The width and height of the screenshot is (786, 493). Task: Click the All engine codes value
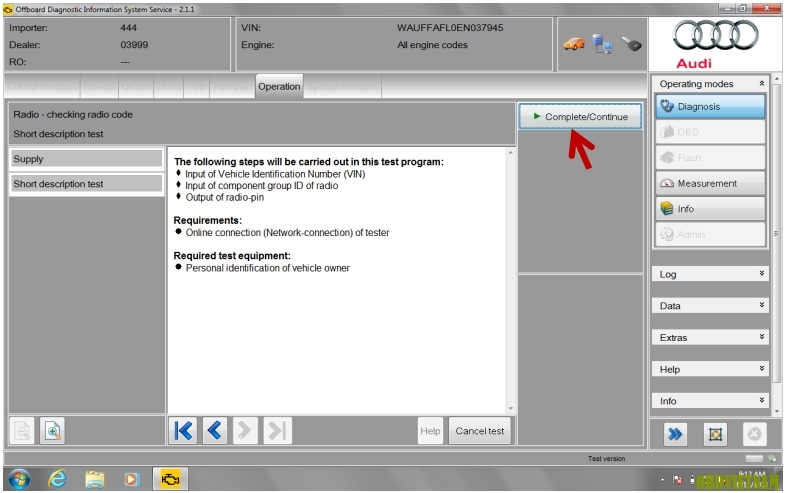[432, 45]
